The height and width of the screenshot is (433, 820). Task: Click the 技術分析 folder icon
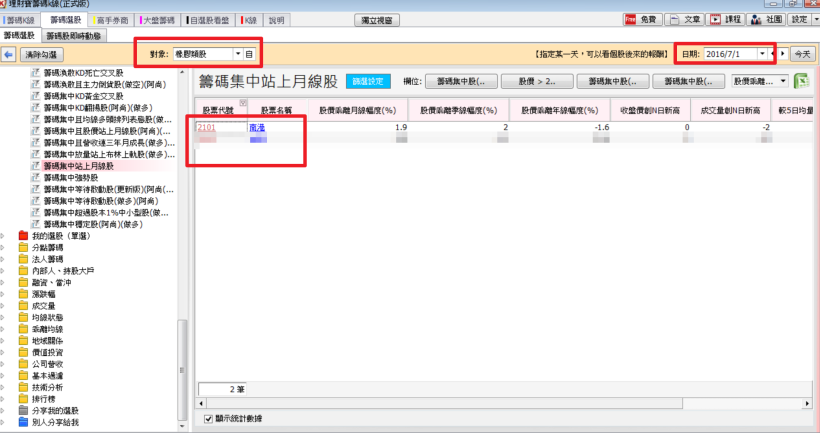[x=23, y=387]
